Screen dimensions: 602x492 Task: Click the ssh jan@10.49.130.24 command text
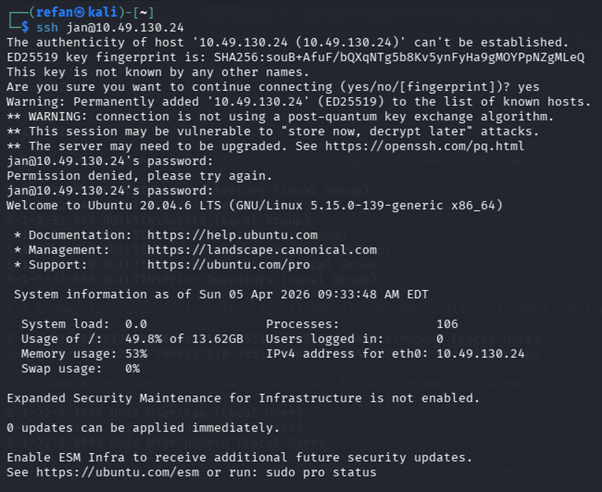tap(97, 28)
